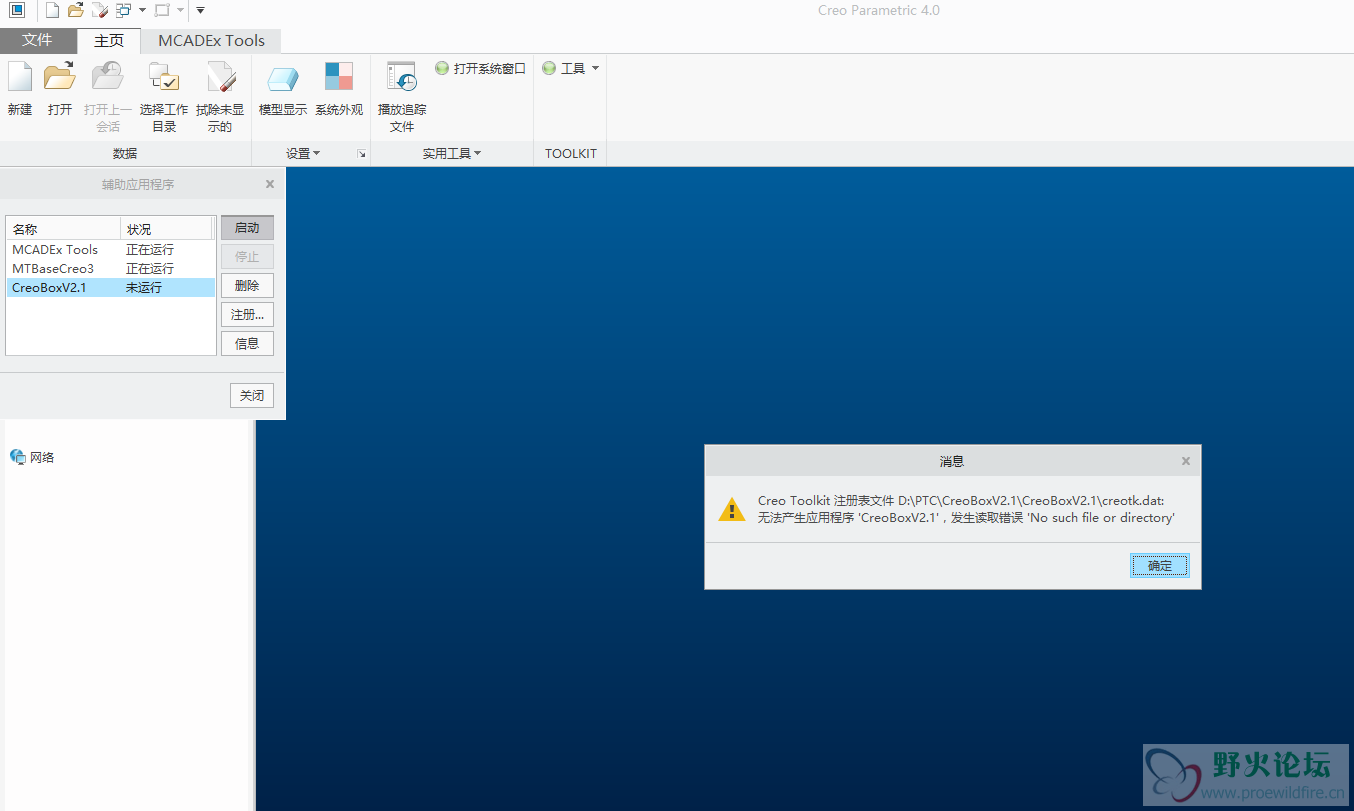Click the 状况 column header
1354x811 pixels.
point(166,229)
